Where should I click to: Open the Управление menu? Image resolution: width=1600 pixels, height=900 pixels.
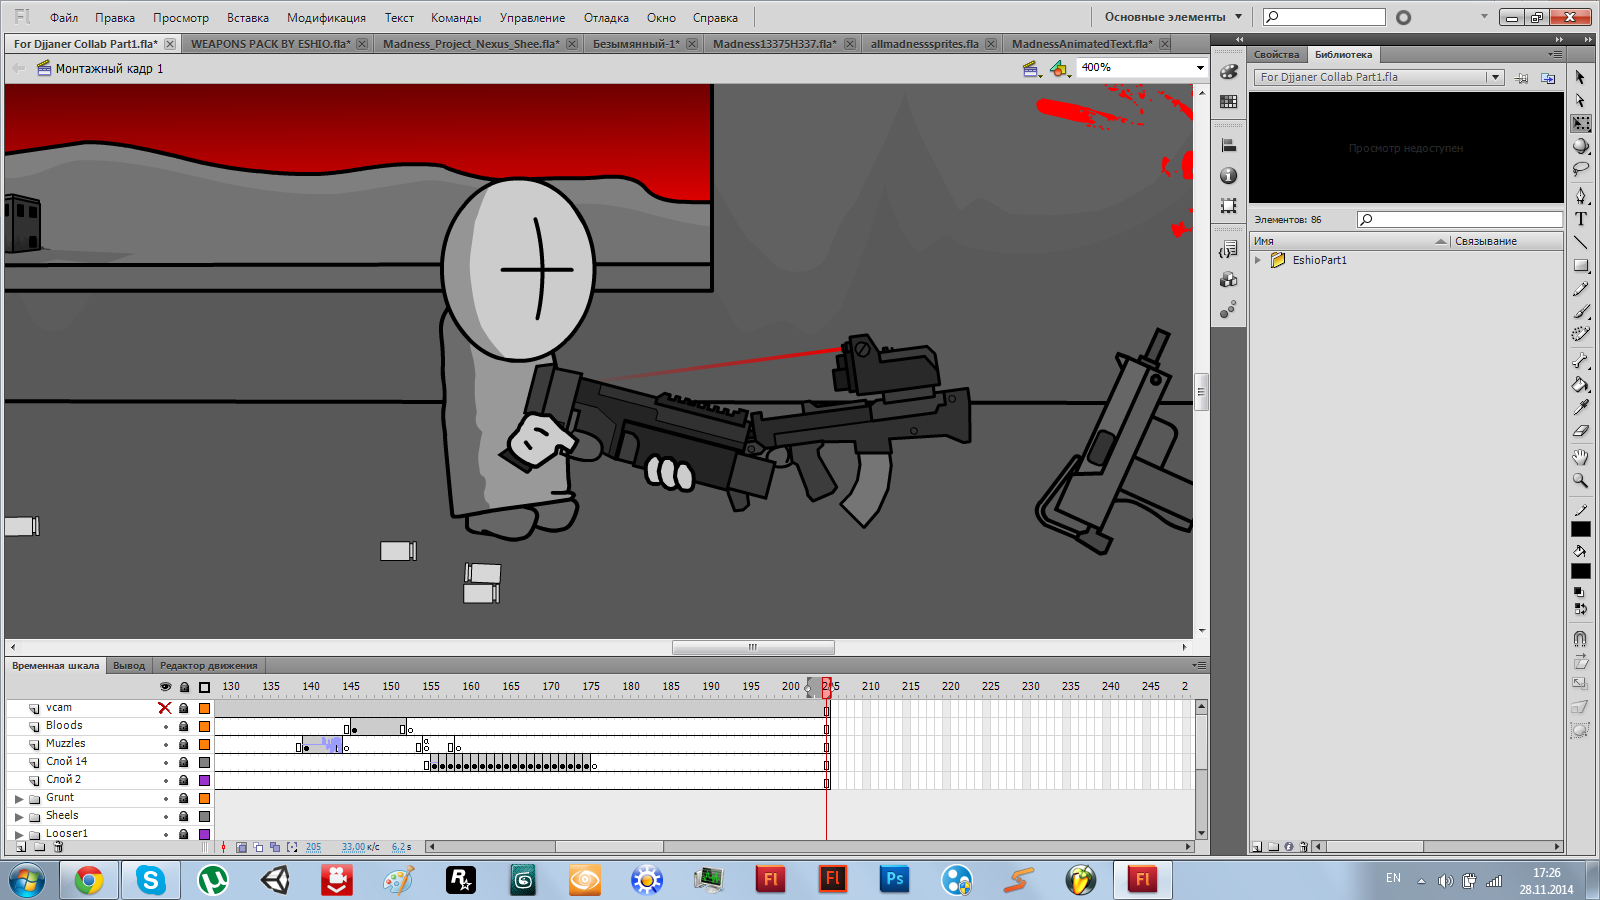tap(532, 18)
